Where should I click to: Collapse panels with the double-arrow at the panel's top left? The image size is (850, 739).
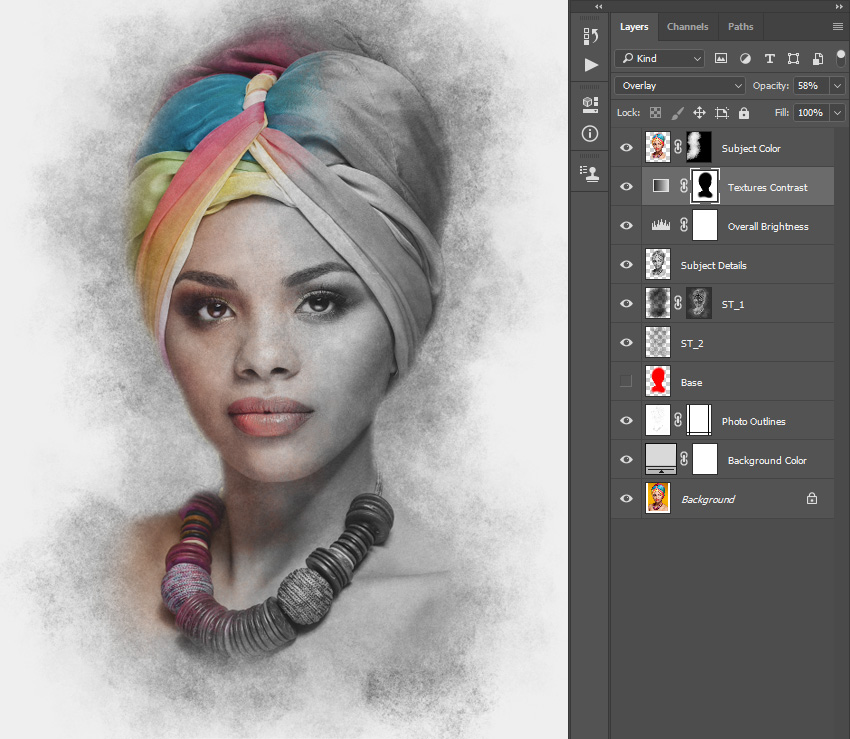coord(598,7)
